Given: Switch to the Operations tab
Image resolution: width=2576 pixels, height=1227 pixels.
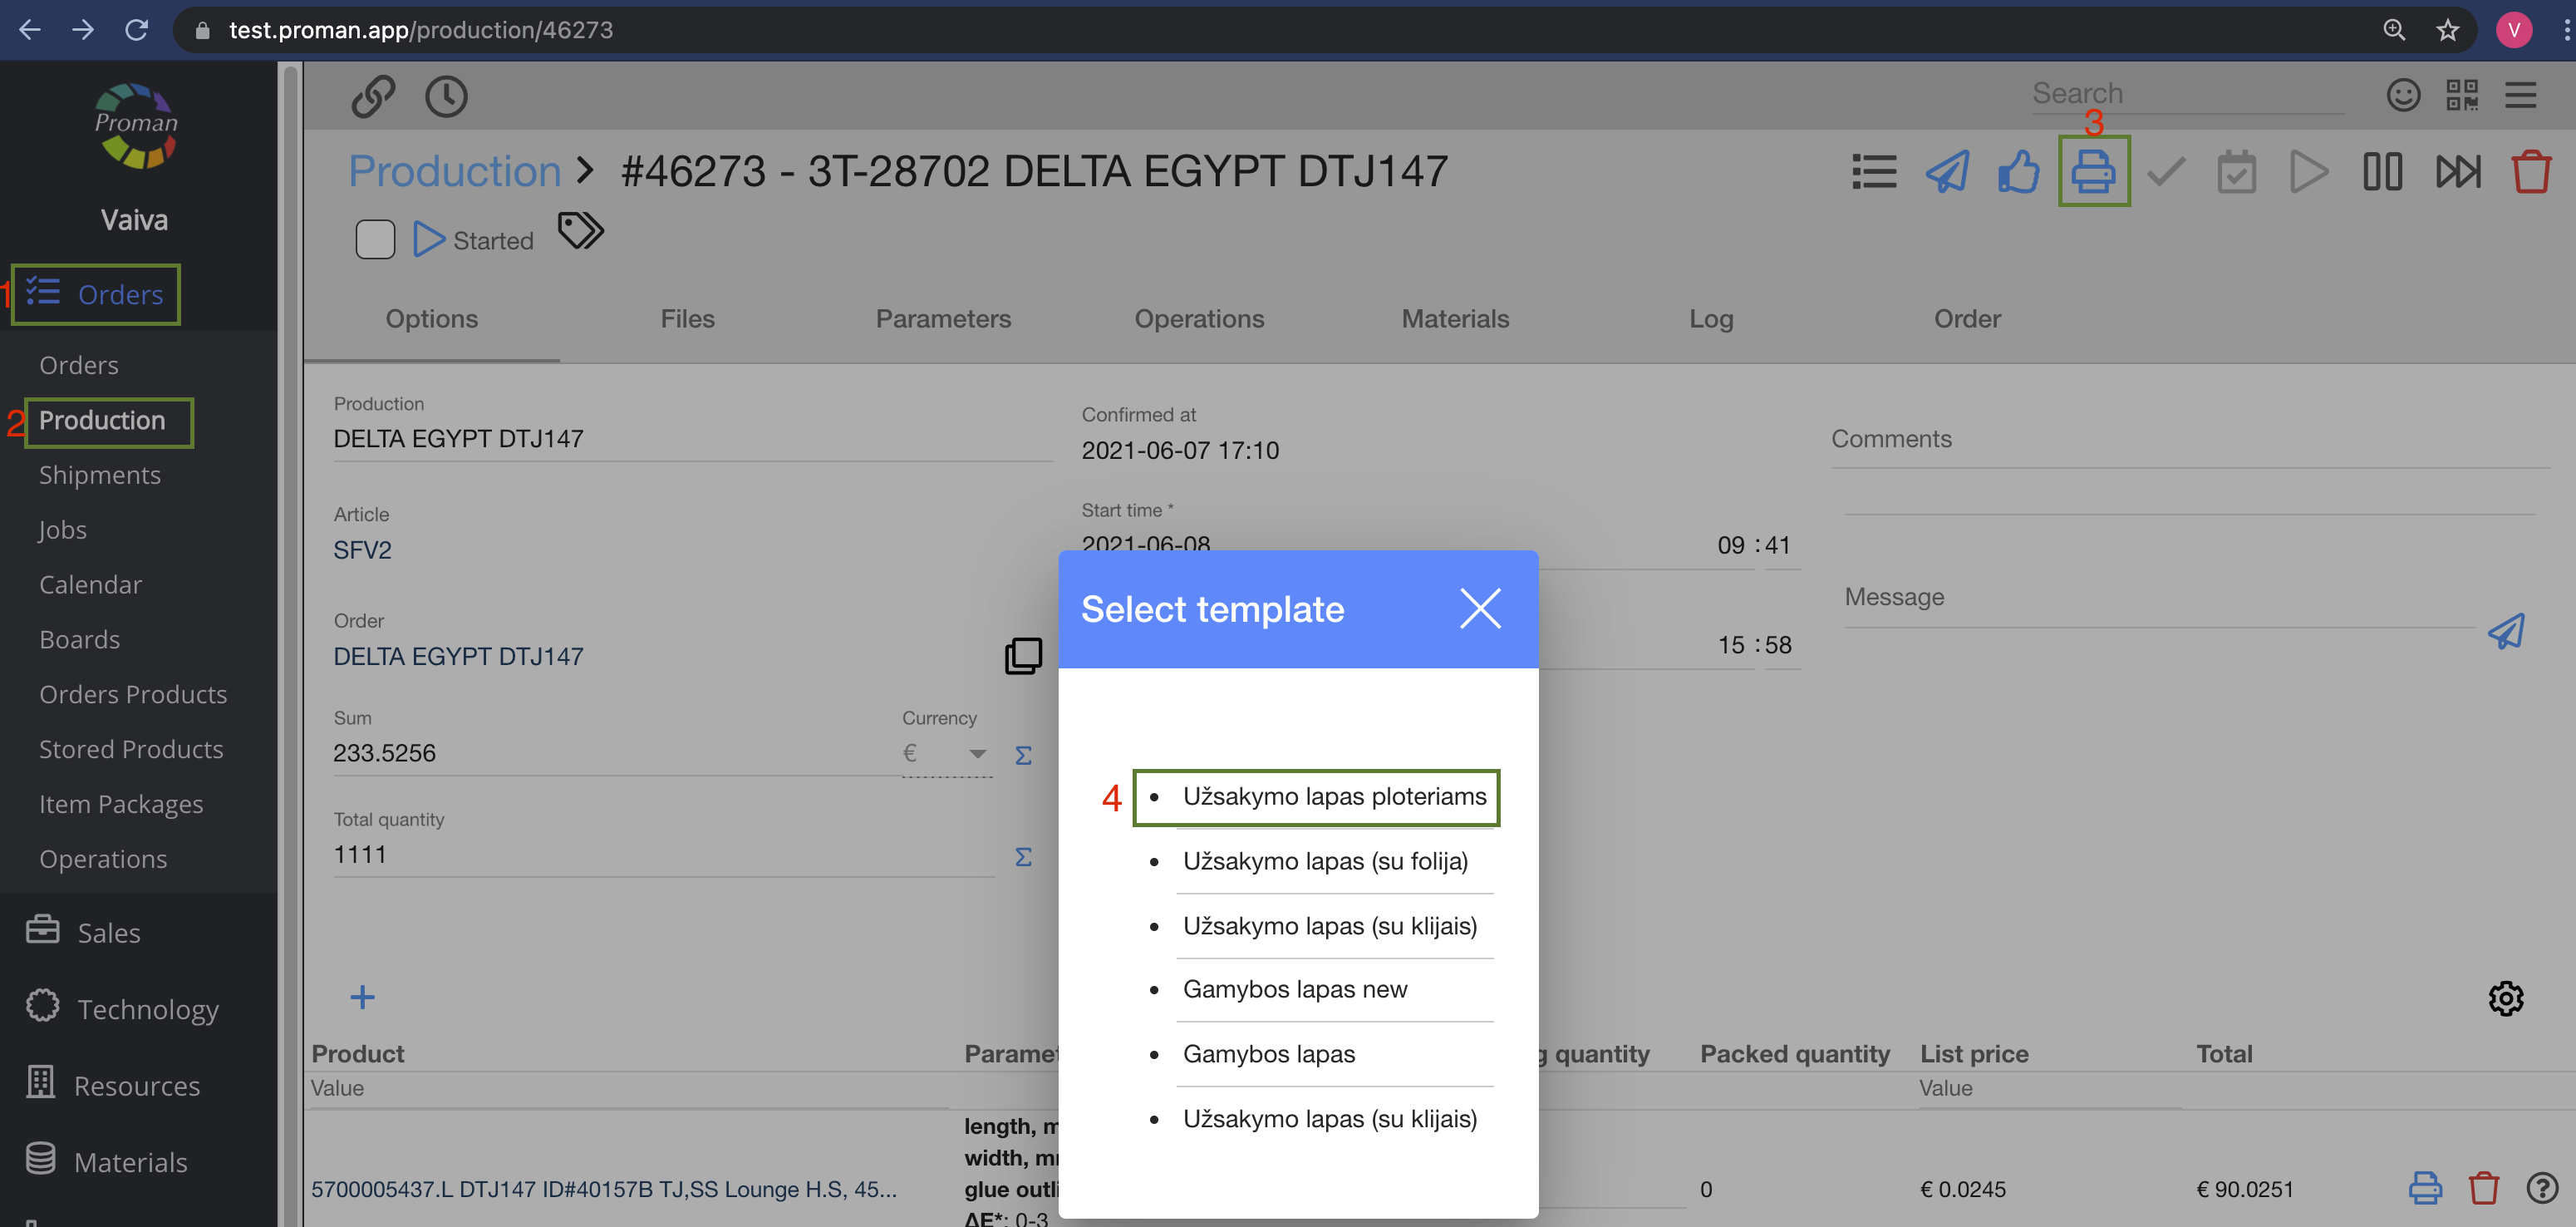Looking at the screenshot, I should click(x=1198, y=319).
